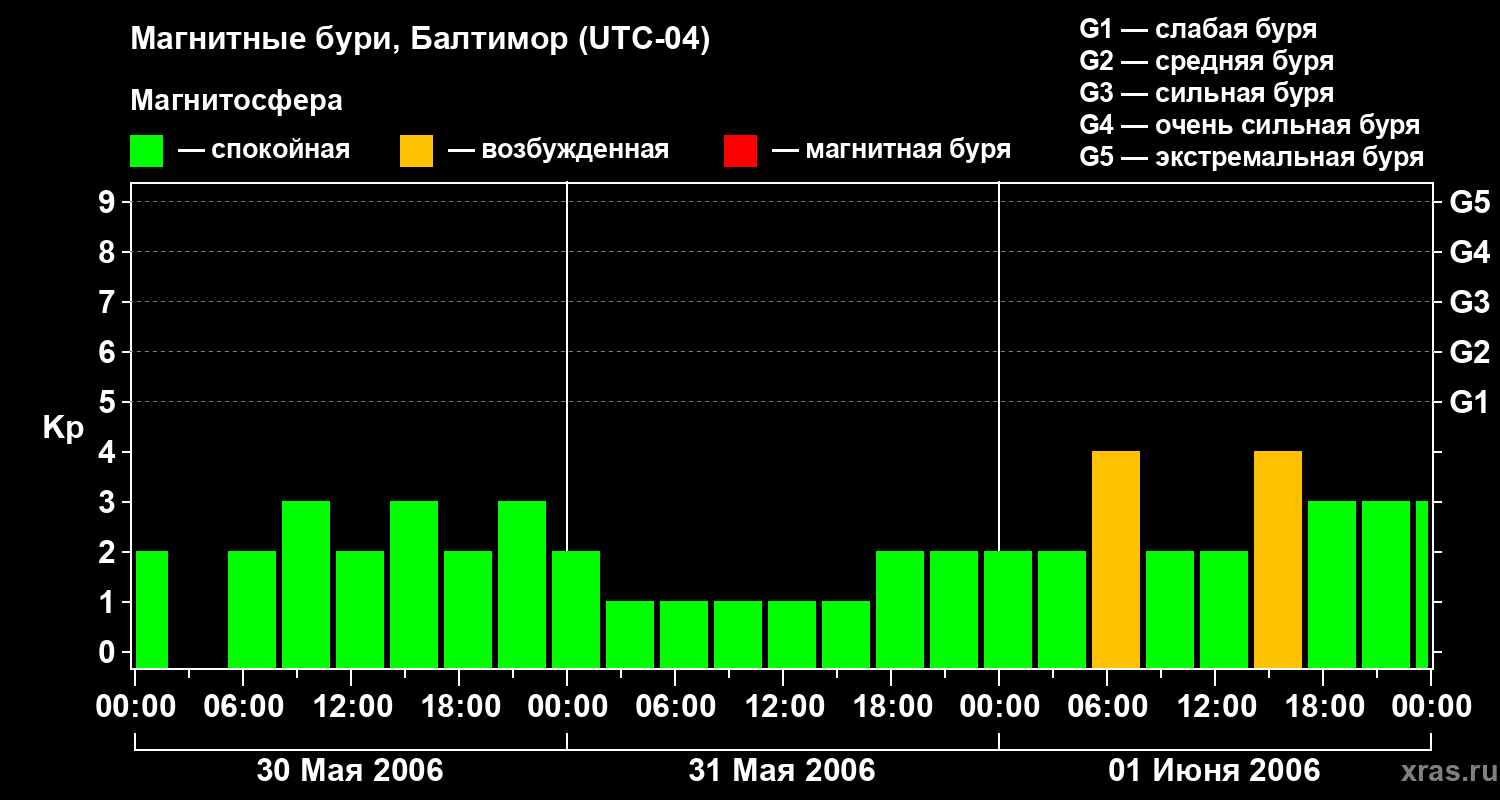Click 'G4 — очень сильная буря' description
Screen dimensions: 1500x800
coord(1250,125)
